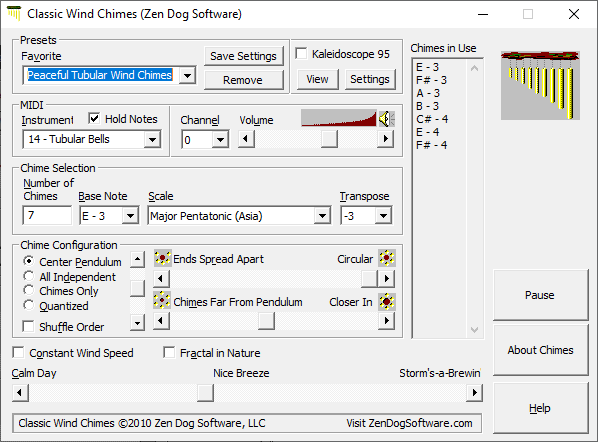The image size is (598, 442).
Task: Click the Ends Spread Apart icon
Action: point(162,258)
